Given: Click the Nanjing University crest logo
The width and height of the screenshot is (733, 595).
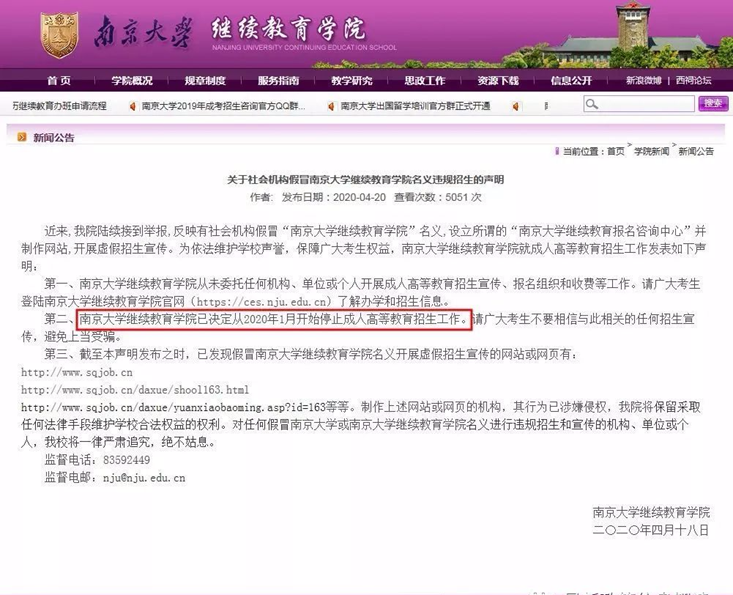Looking at the screenshot, I should tap(59, 35).
